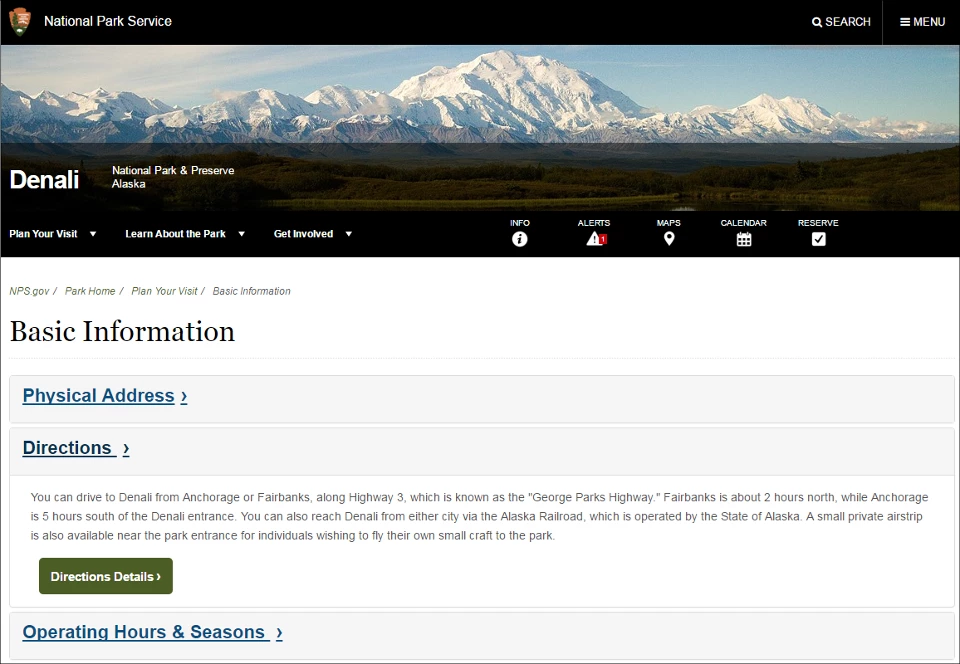The height and width of the screenshot is (664, 960).
Task: Click the RESERVE checkbox icon
Action: click(x=818, y=238)
